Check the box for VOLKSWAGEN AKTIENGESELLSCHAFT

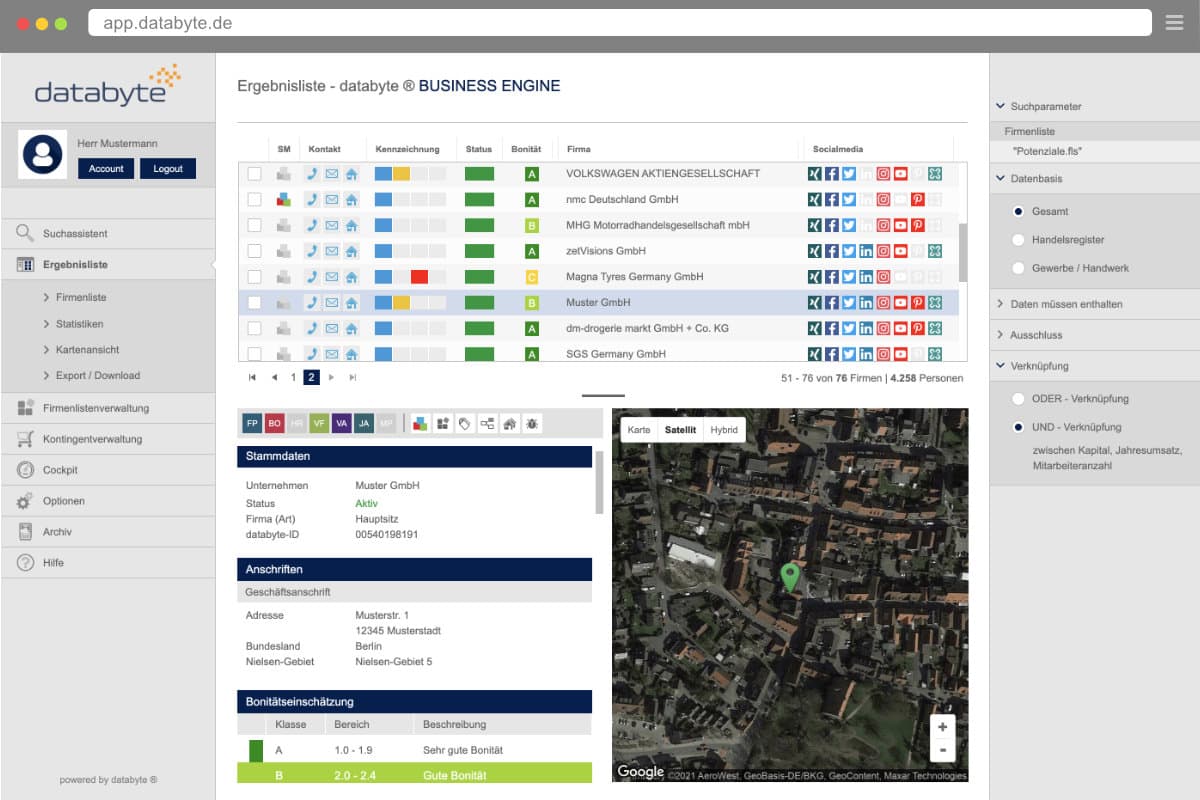click(x=254, y=173)
